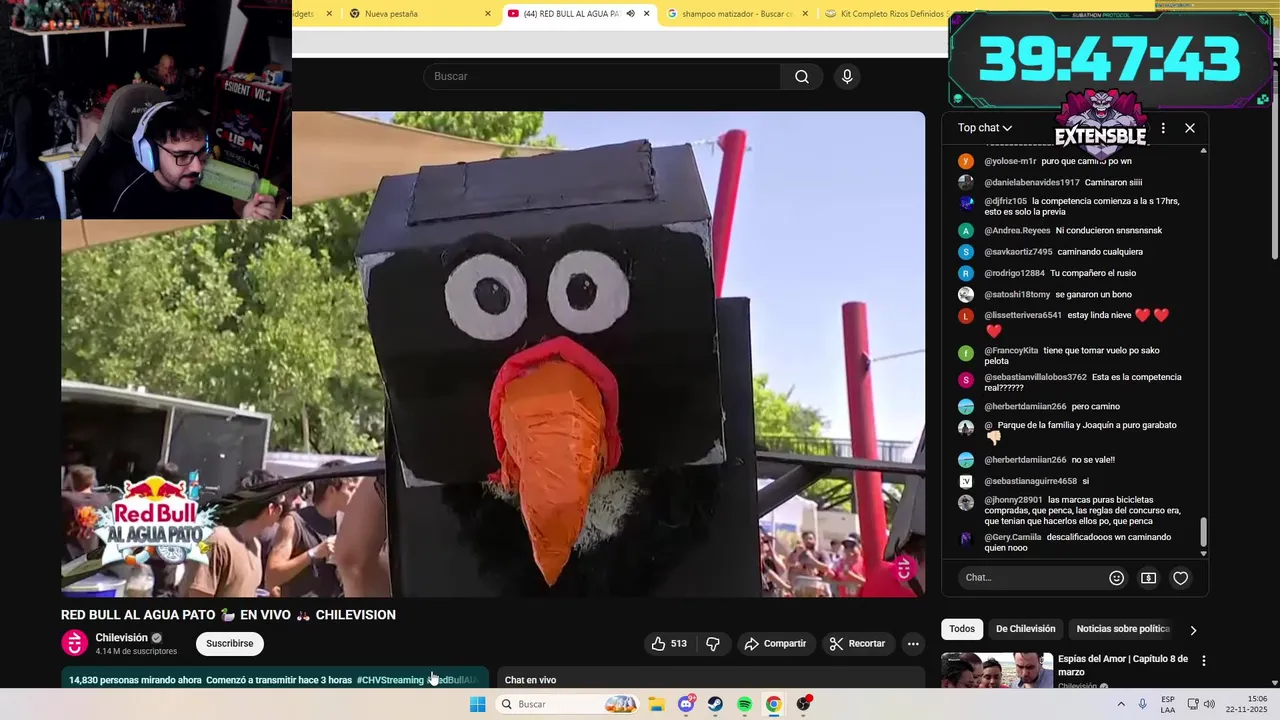This screenshot has height=720, width=1280.
Task: Click username @jhonny28901 in chat
Action: tap(1013, 500)
